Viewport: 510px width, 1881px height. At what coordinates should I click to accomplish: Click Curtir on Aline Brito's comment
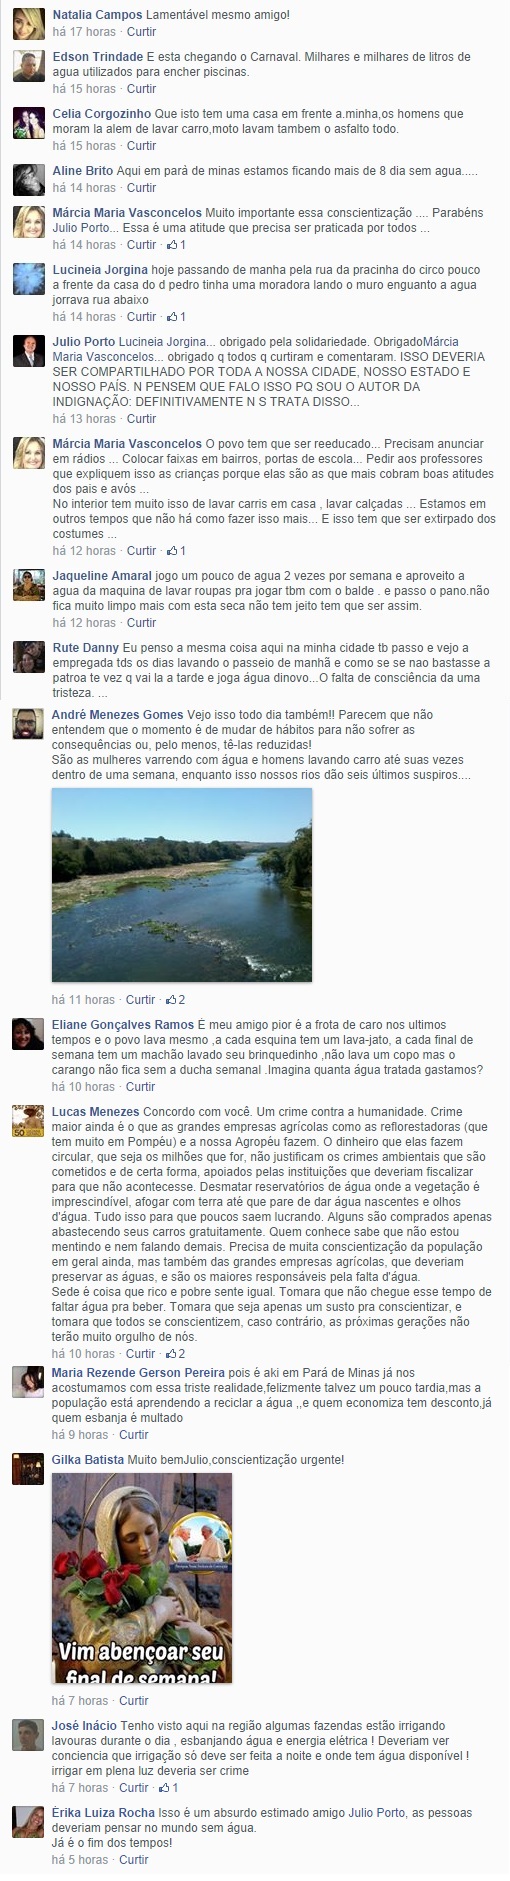click(141, 188)
